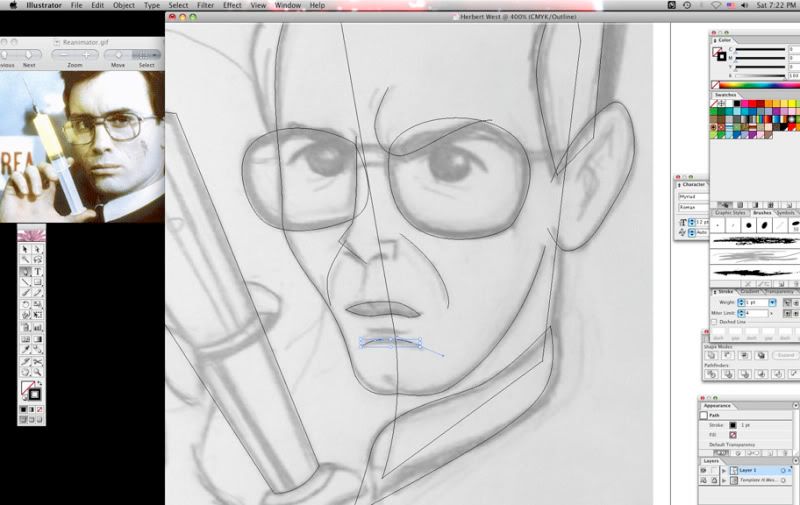Open the Layers panel options menu
The width and height of the screenshot is (800, 505).
pyautogui.click(x=795, y=461)
